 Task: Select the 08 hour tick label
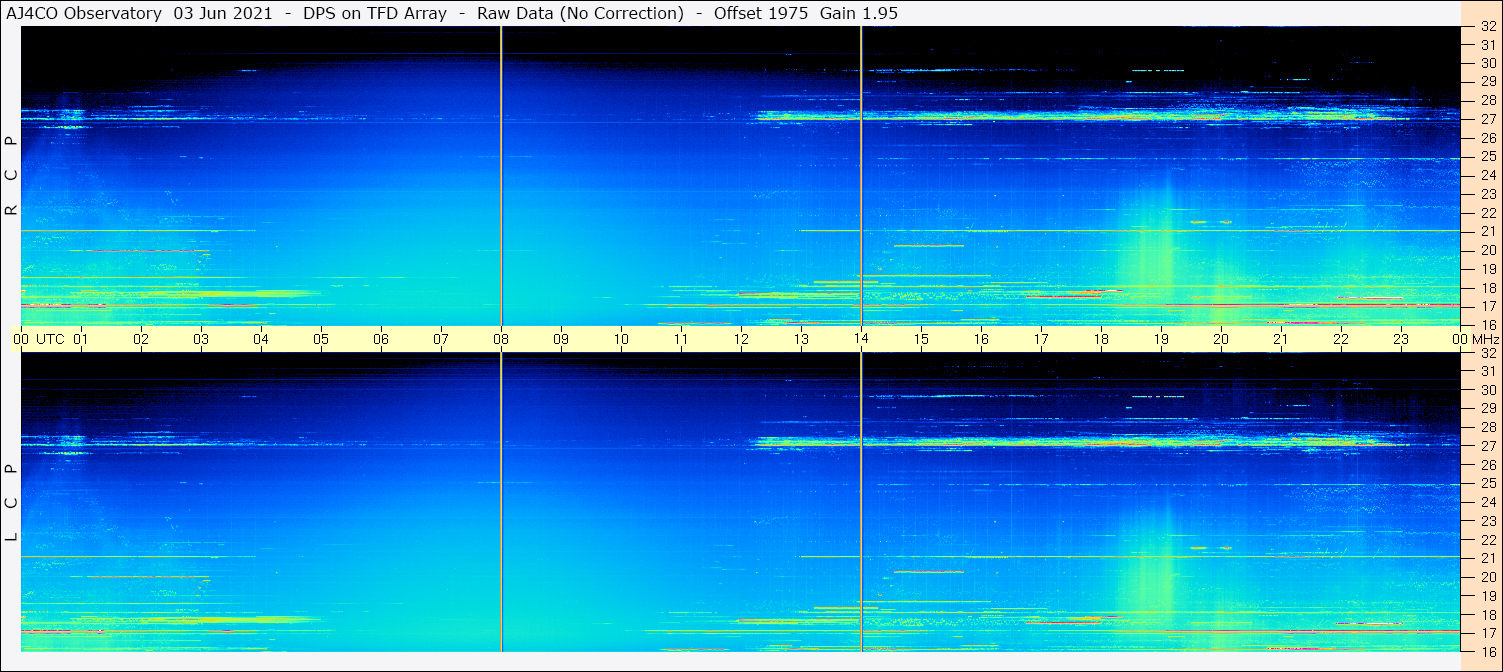501,339
